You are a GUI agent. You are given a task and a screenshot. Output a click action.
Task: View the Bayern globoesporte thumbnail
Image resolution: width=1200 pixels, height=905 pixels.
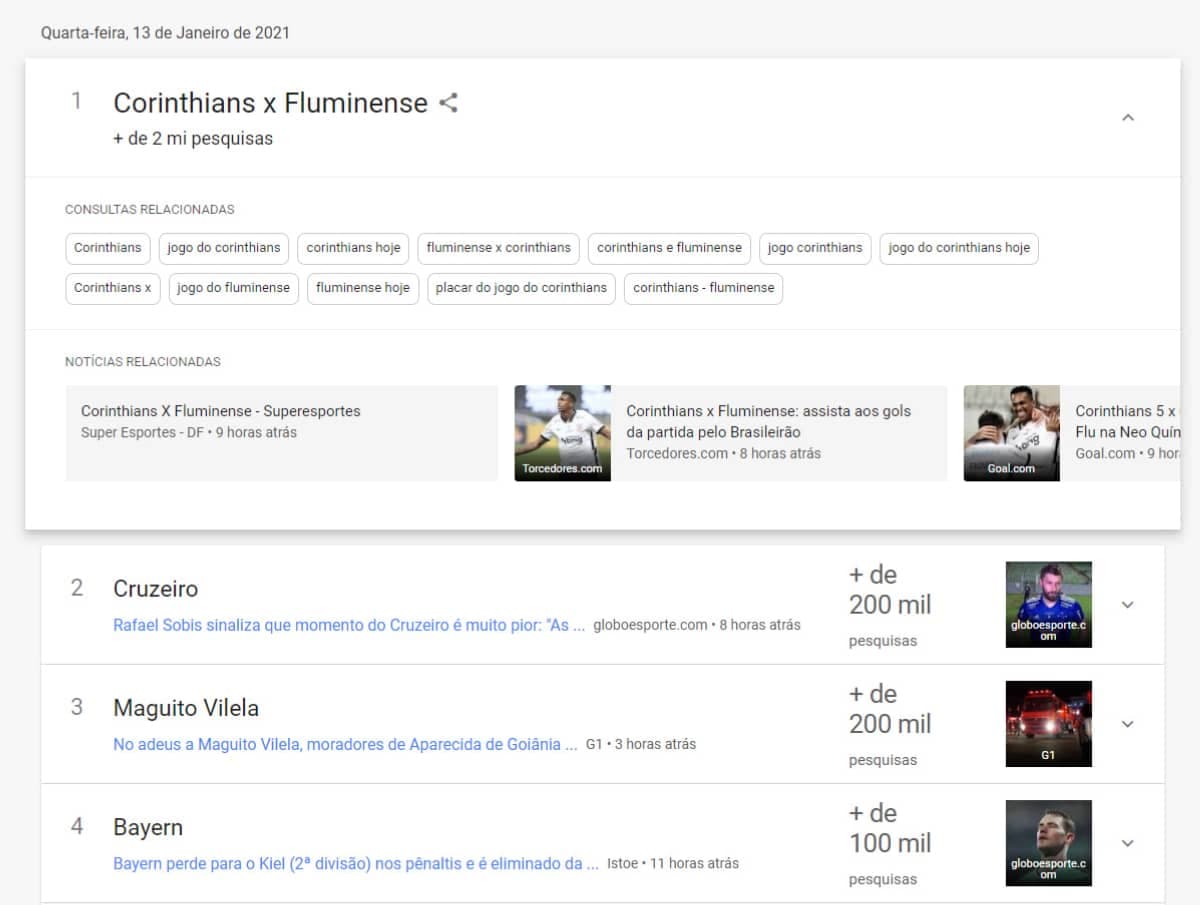point(1048,843)
